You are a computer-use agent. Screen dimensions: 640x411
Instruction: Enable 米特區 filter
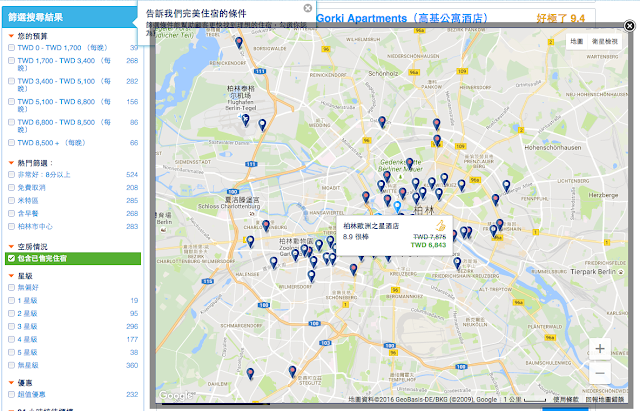coord(11,201)
